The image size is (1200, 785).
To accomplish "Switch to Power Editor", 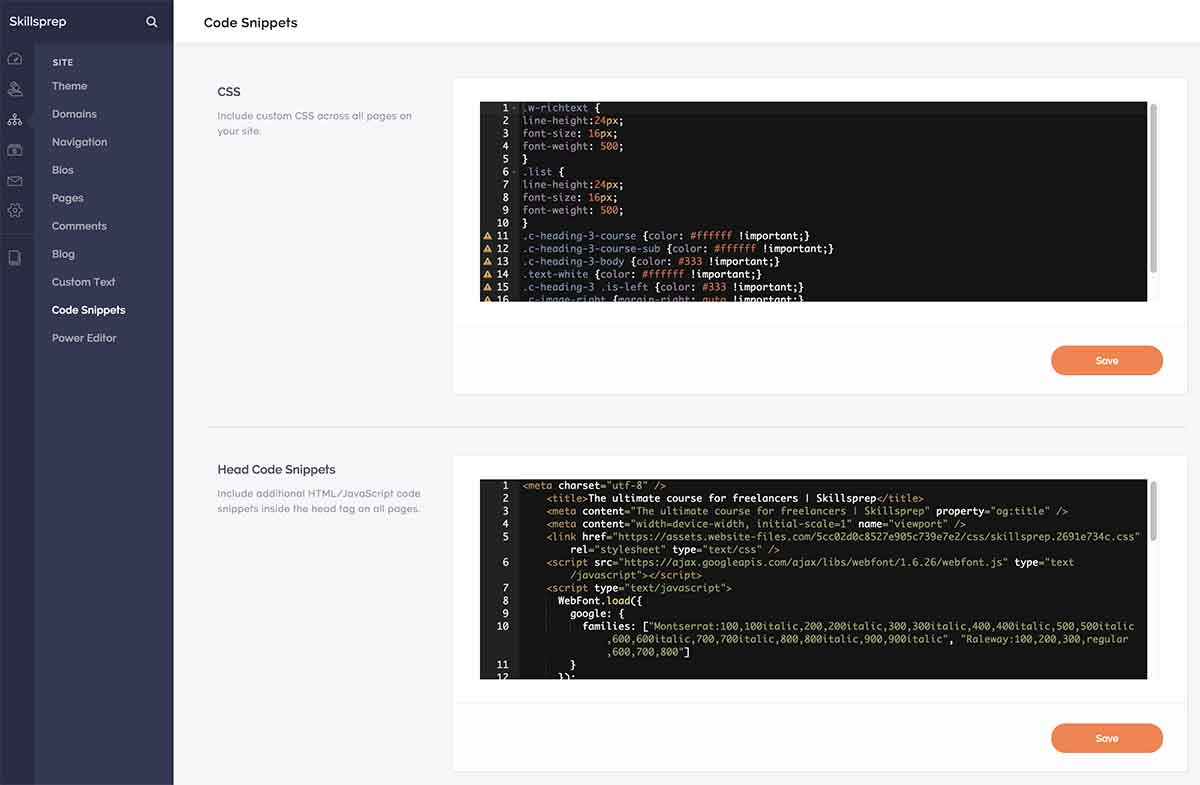I will [x=86, y=337].
